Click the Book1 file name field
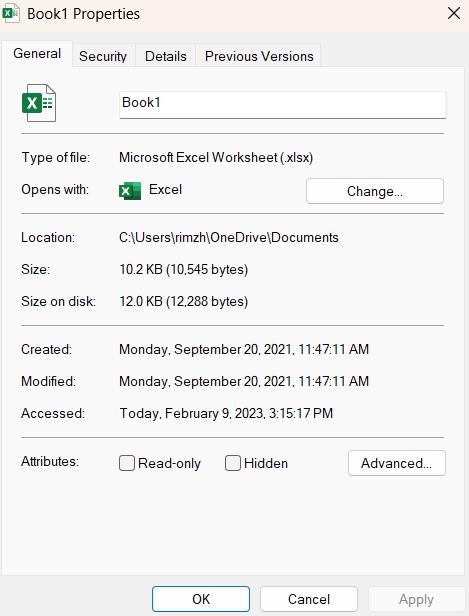 [x=283, y=104]
